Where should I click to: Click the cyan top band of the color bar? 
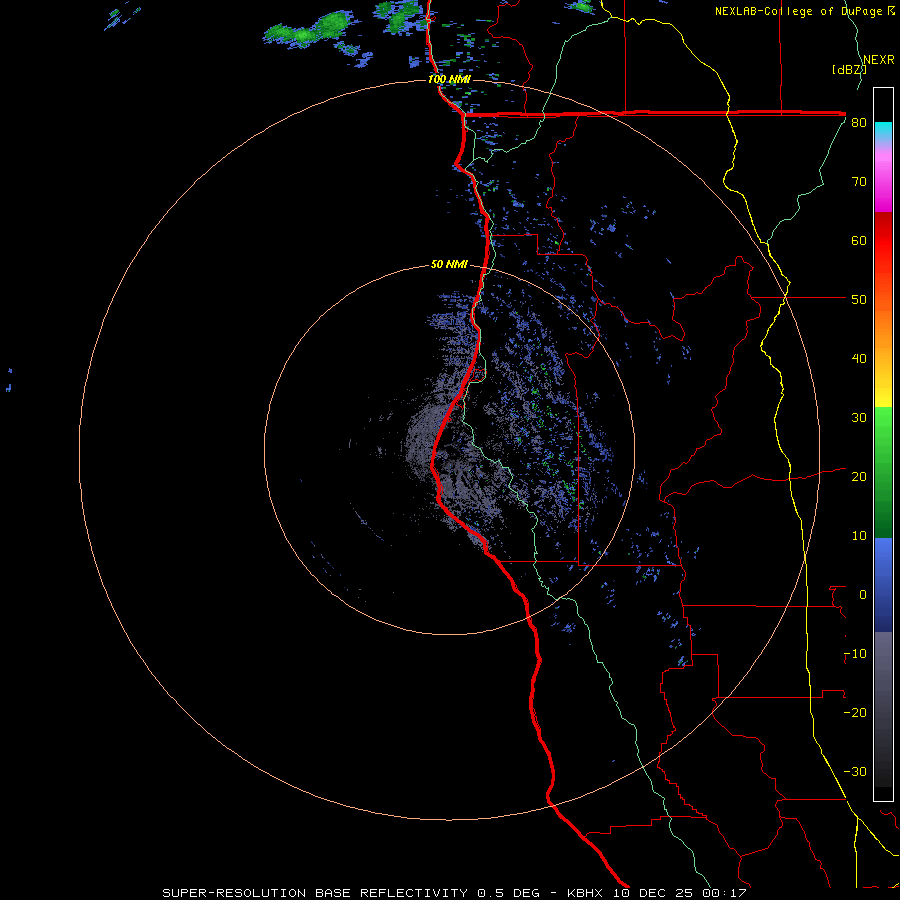click(883, 131)
